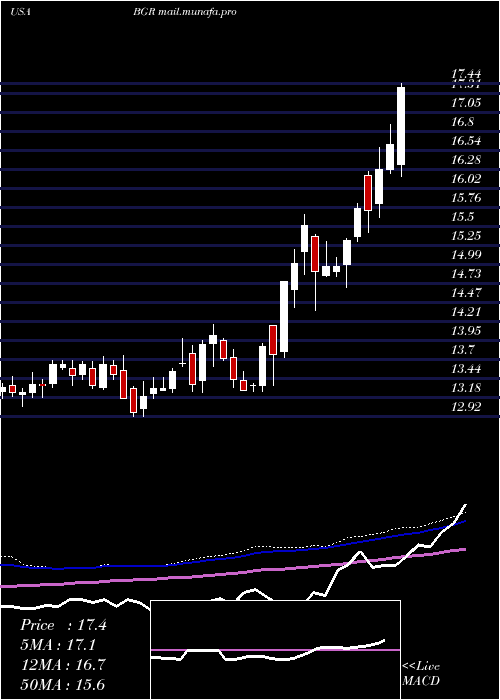The height and width of the screenshot is (700, 500).
Task: Click the 5MA : 17.1 readout
Action: tap(60, 645)
